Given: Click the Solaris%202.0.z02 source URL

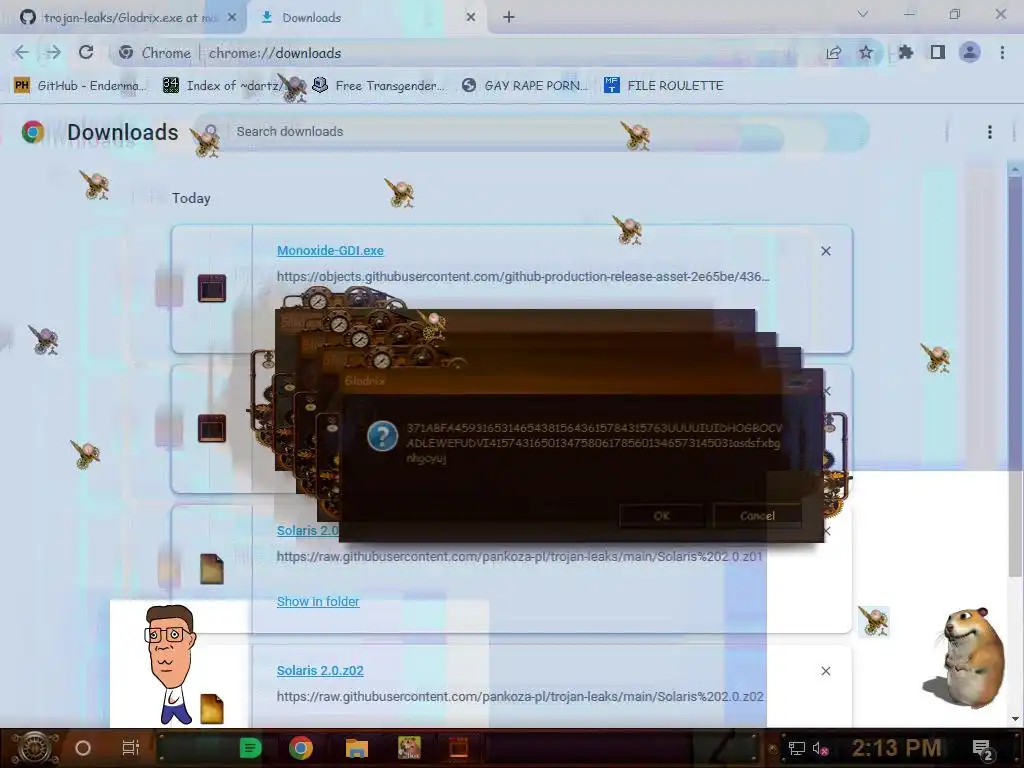Looking at the screenshot, I should (x=520, y=697).
